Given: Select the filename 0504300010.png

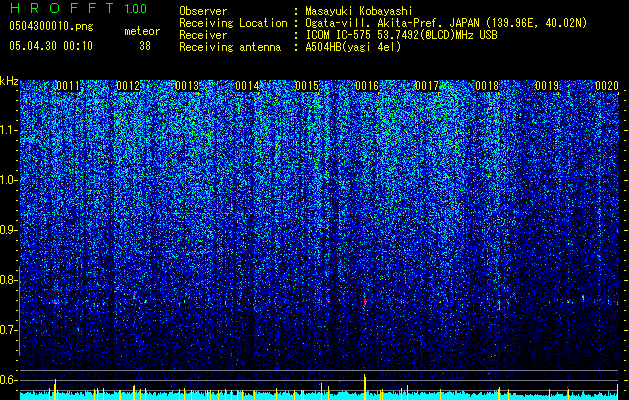Looking at the screenshot, I should [51, 27].
